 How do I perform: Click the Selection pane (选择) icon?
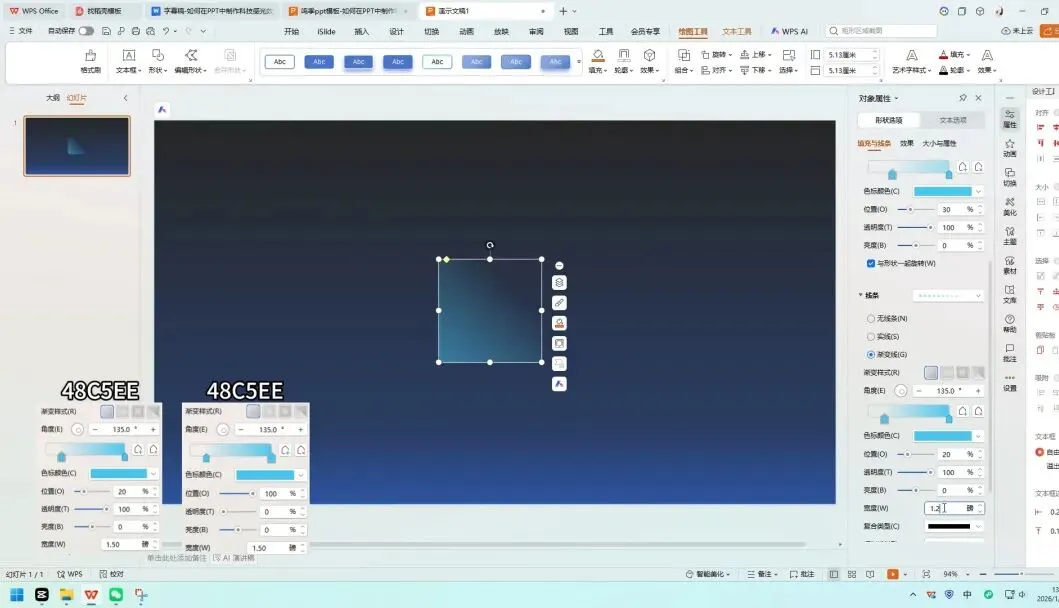(x=788, y=55)
